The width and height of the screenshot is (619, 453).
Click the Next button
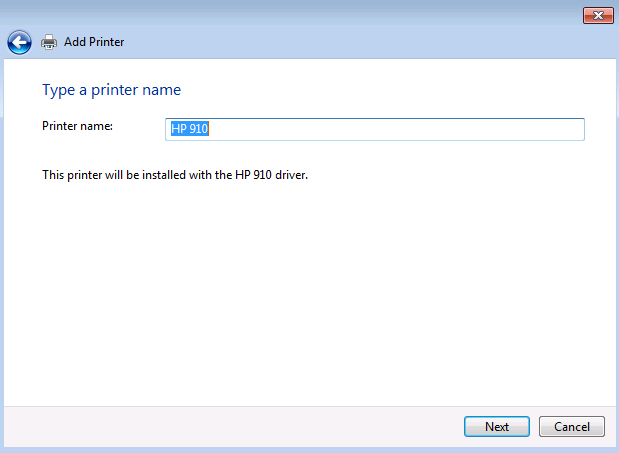tap(497, 427)
